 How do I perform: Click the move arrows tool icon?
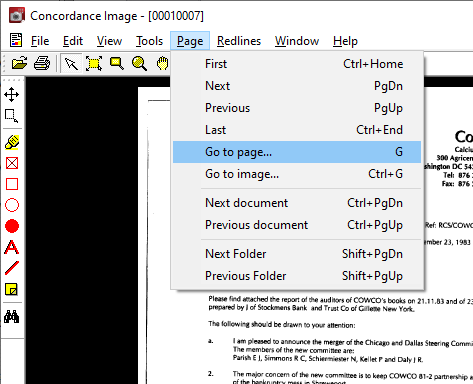12,95
